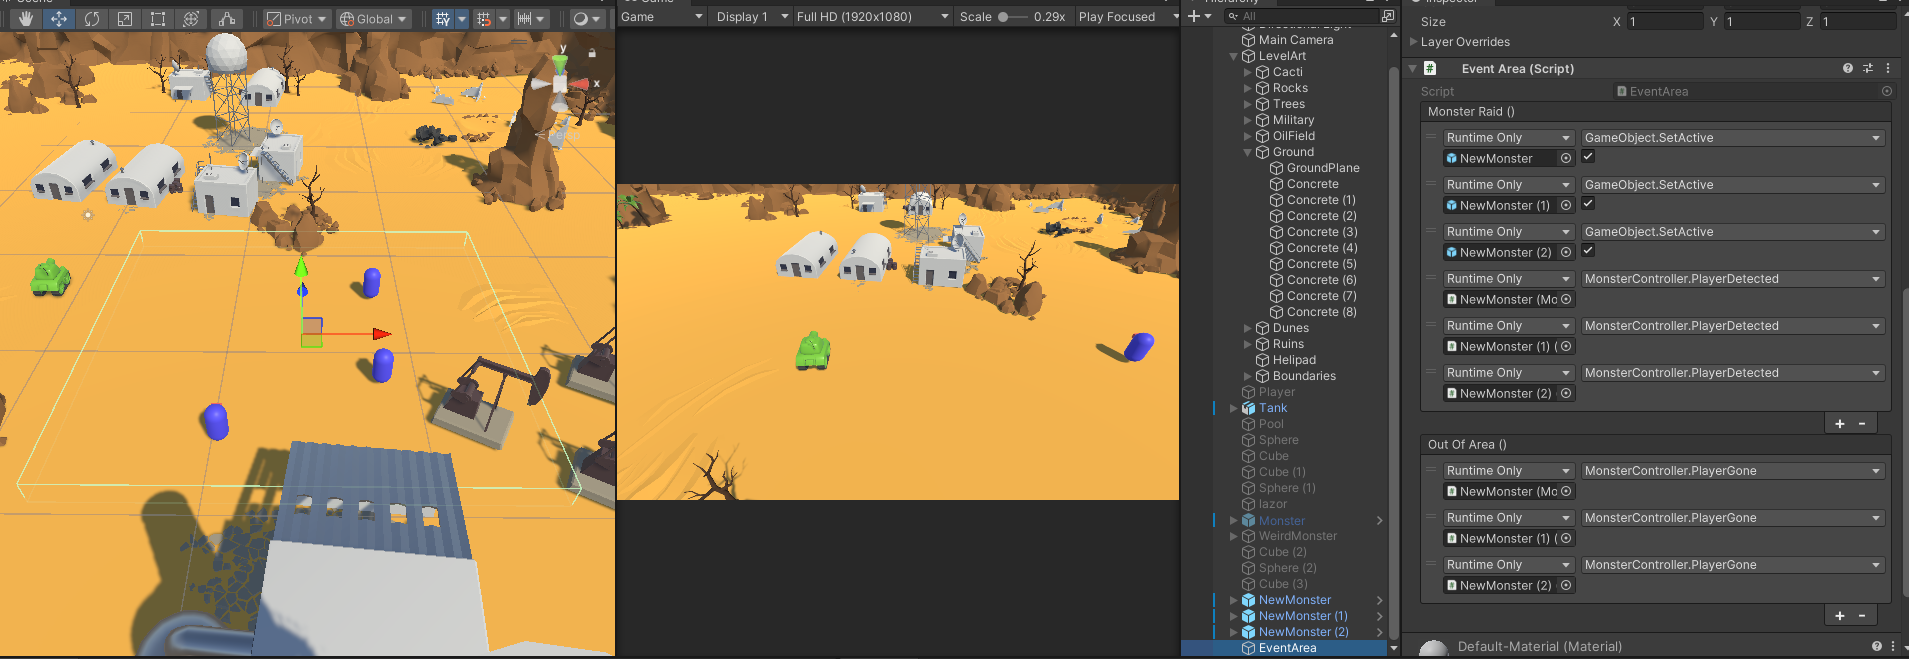Screen dimensions: 1909x659
Task: Expand the Military node
Action: click(x=1247, y=120)
